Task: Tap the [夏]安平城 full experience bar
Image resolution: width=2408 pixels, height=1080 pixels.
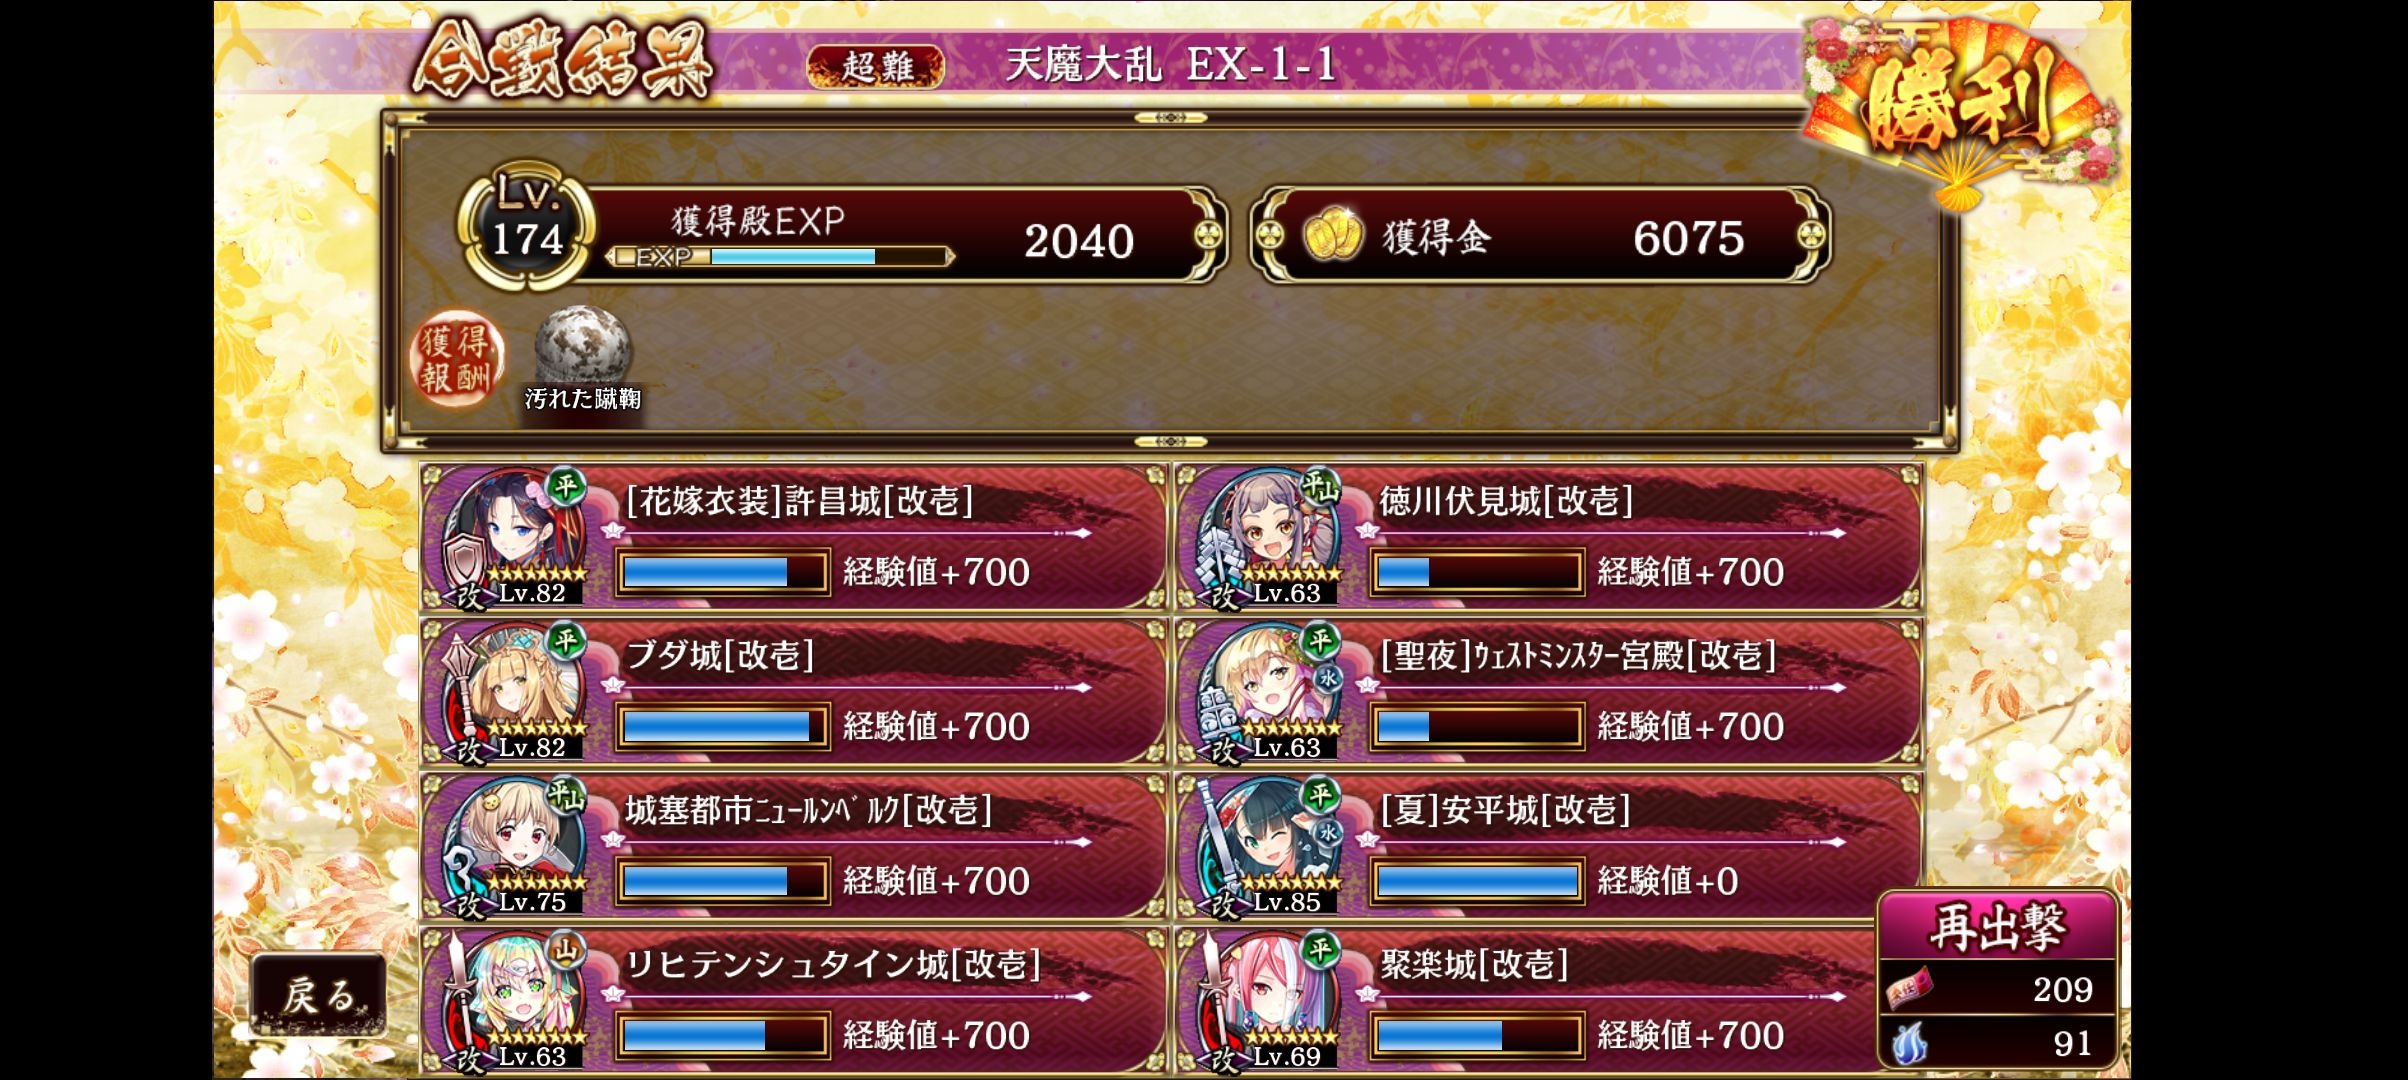Action: [1476, 881]
